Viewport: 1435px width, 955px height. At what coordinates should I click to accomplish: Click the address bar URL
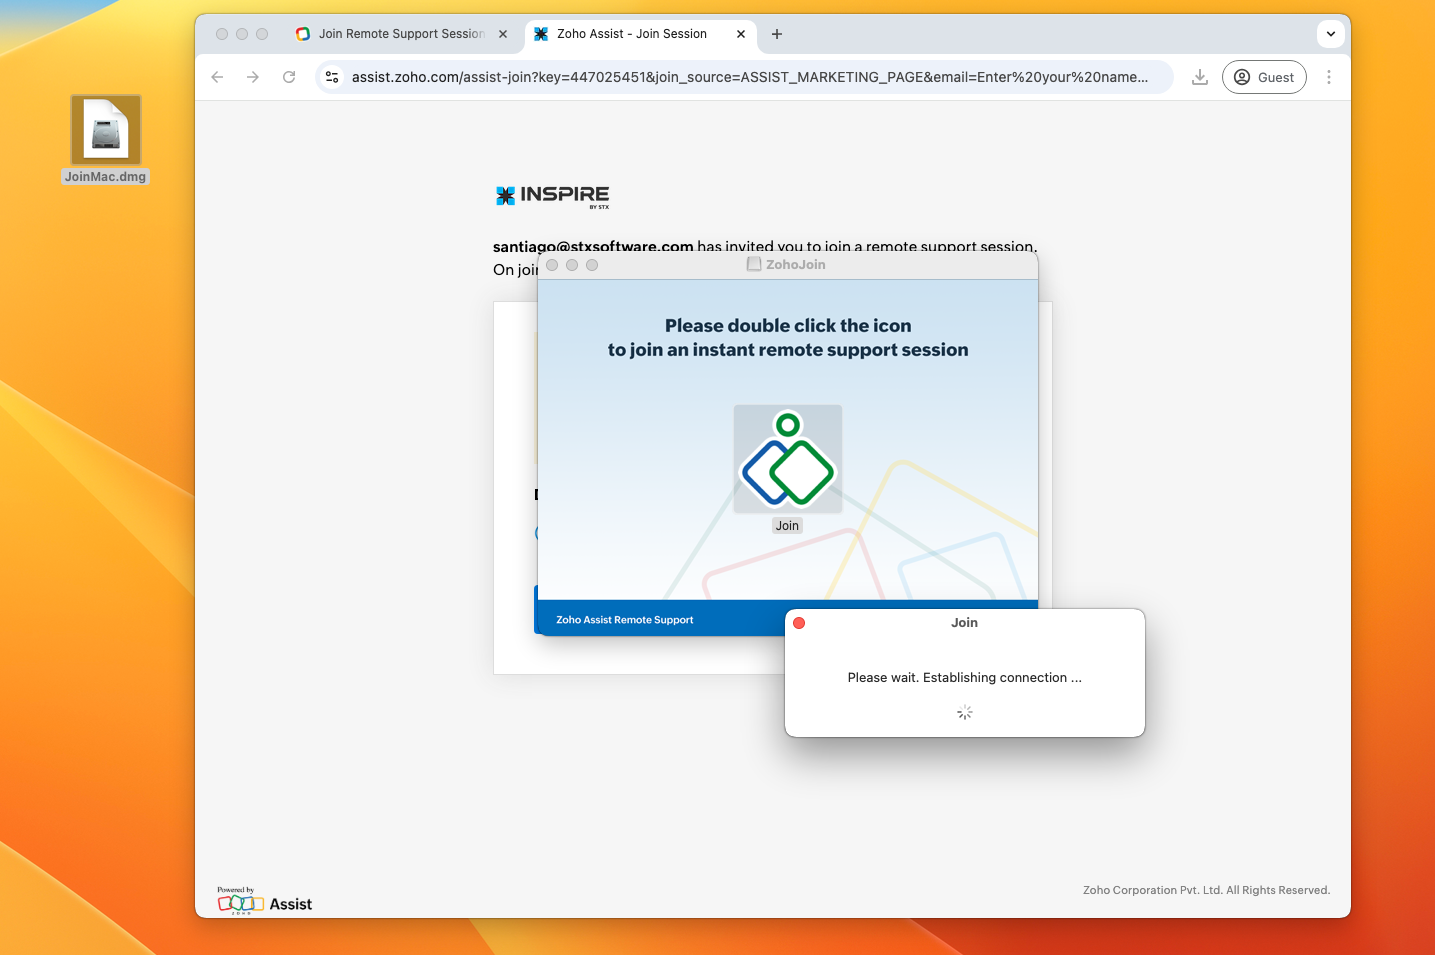[x=750, y=77]
